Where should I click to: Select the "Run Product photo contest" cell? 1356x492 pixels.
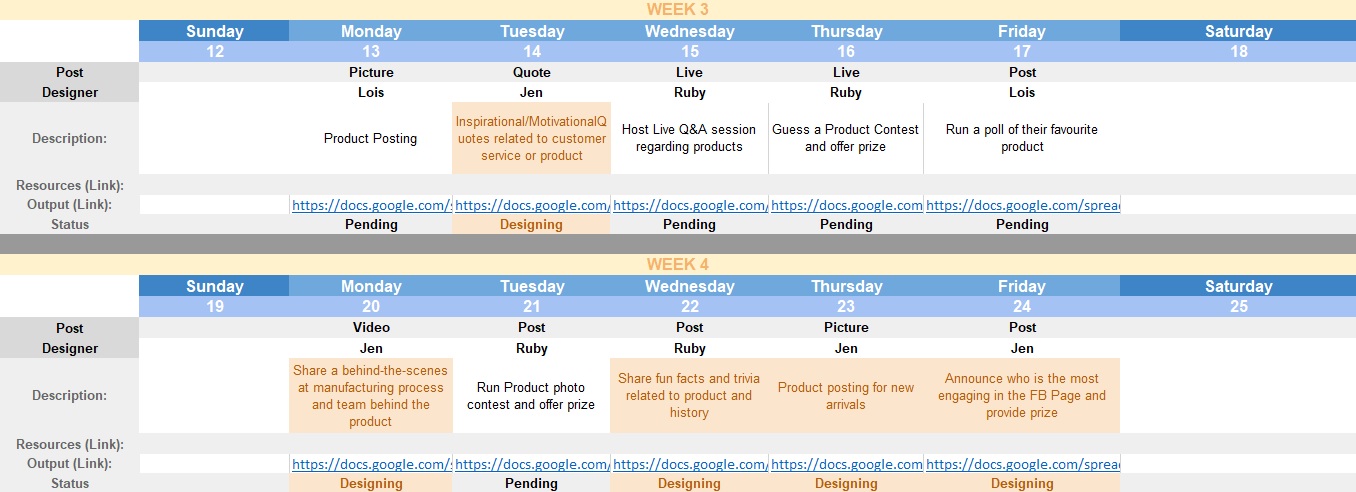coord(532,396)
